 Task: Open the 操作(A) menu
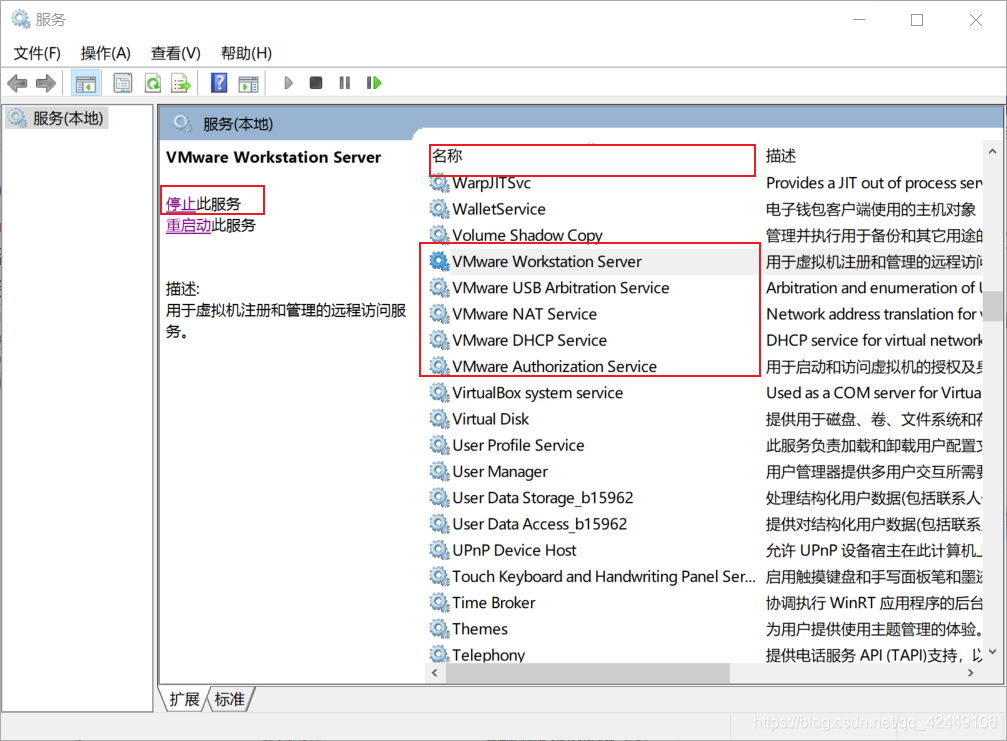(105, 53)
